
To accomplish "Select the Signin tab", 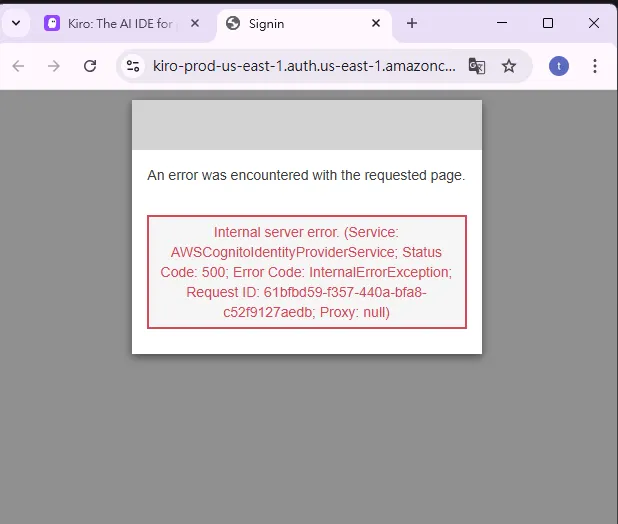I will point(303,24).
